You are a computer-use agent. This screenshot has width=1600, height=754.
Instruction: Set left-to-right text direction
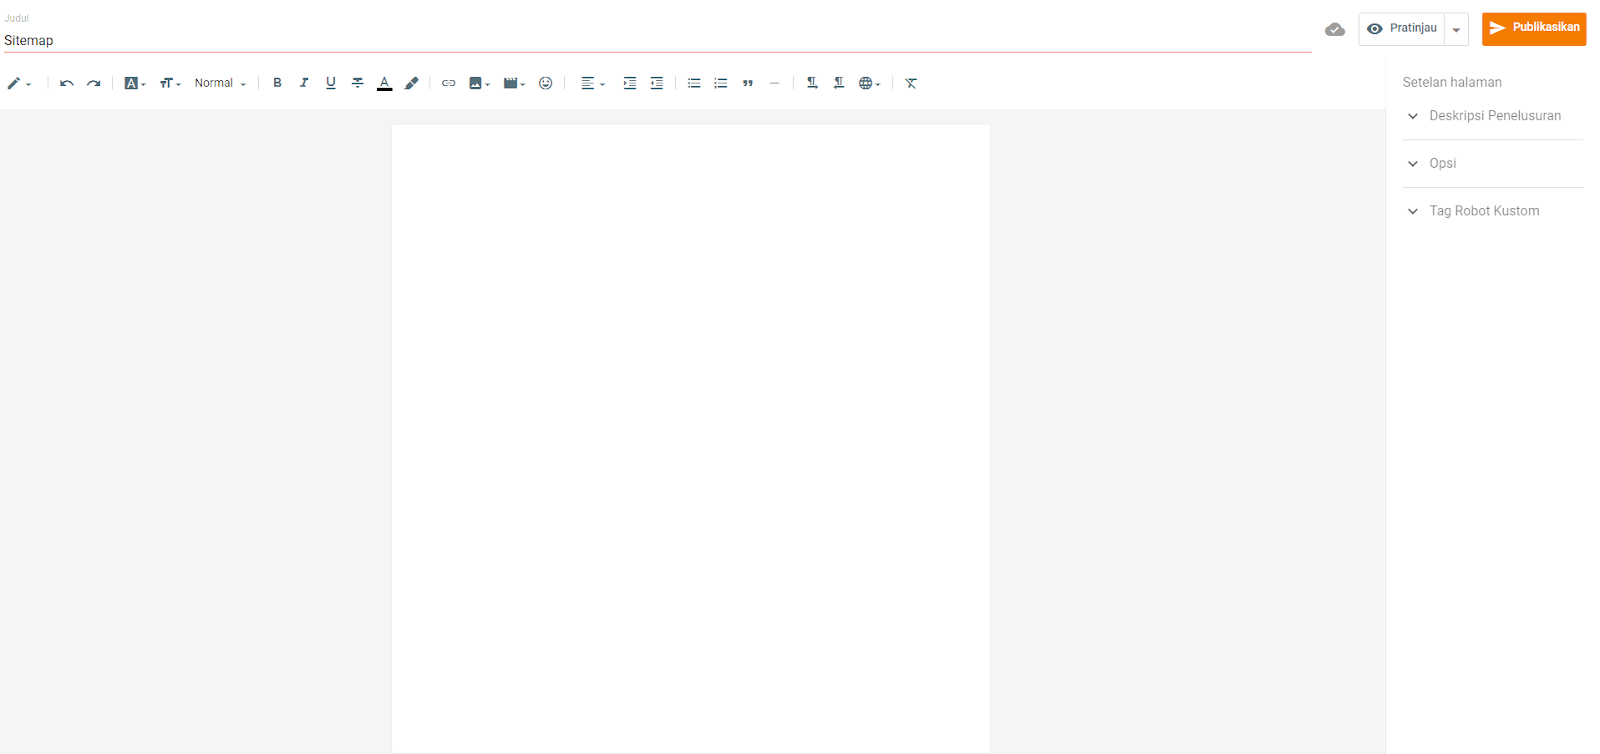tap(812, 84)
